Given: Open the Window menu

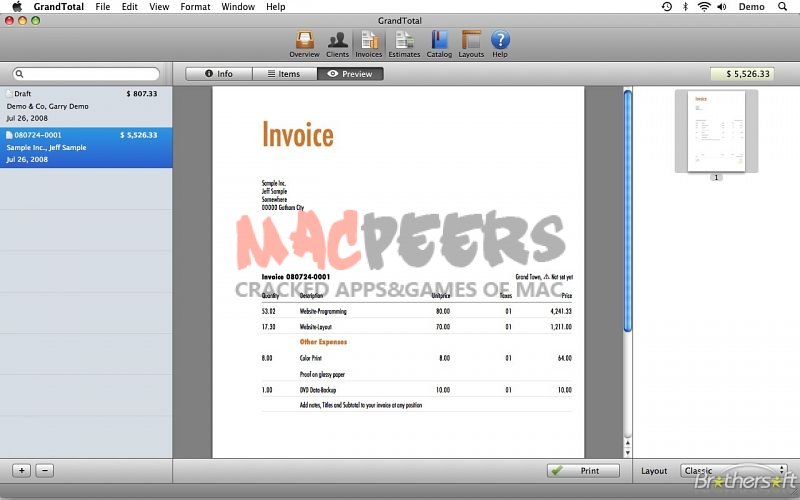Looking at the screenshot, I should click(x=238, y=7).
